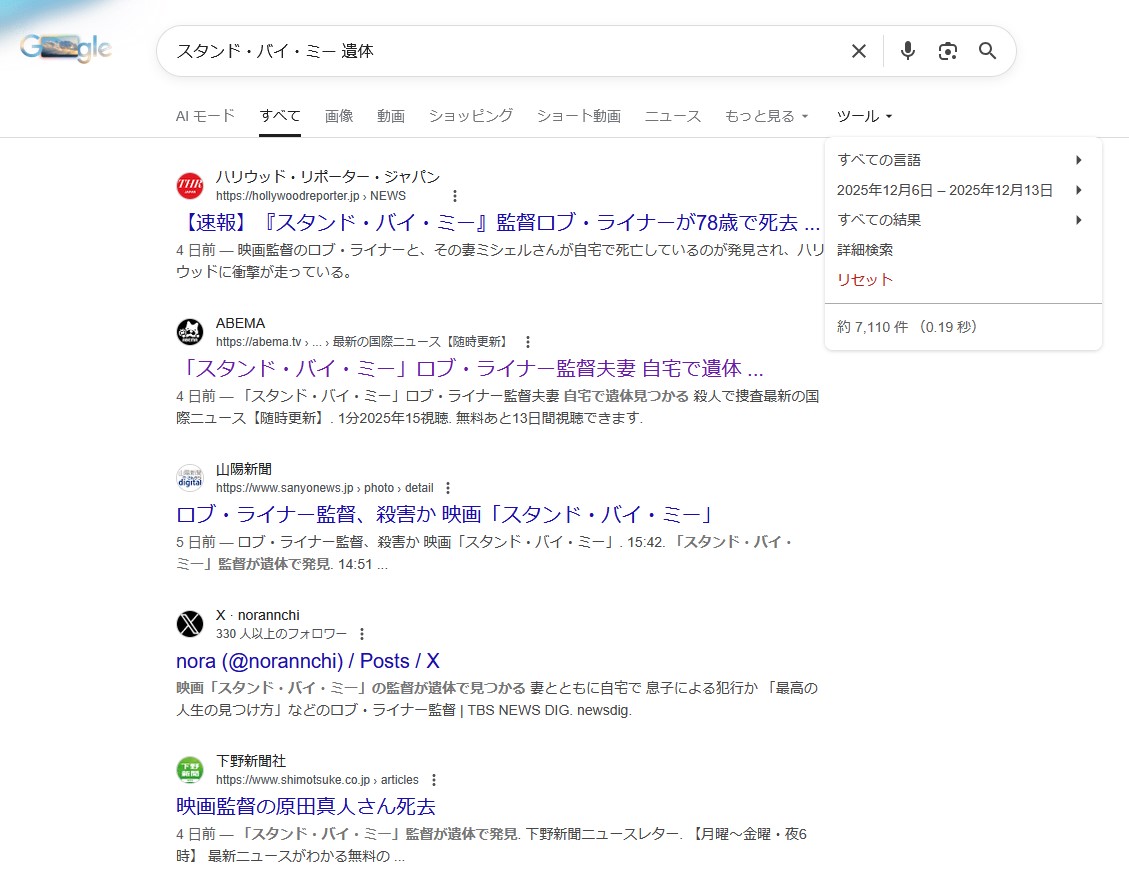Screen dimensions: 1129x879
Task: Start voice search with microphone icon
Action: pos(907,51)
